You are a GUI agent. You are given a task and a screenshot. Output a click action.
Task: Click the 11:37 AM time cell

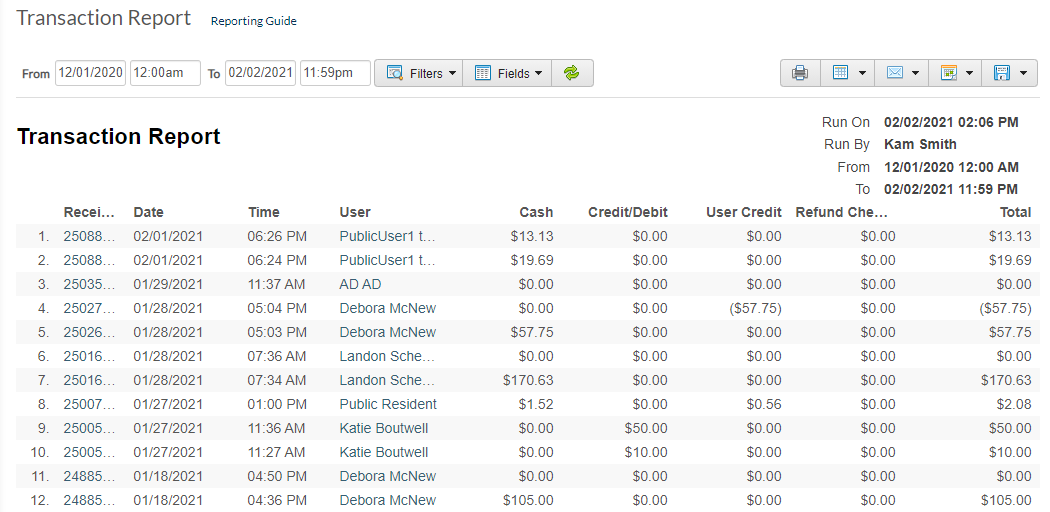[x=276, y=284]
